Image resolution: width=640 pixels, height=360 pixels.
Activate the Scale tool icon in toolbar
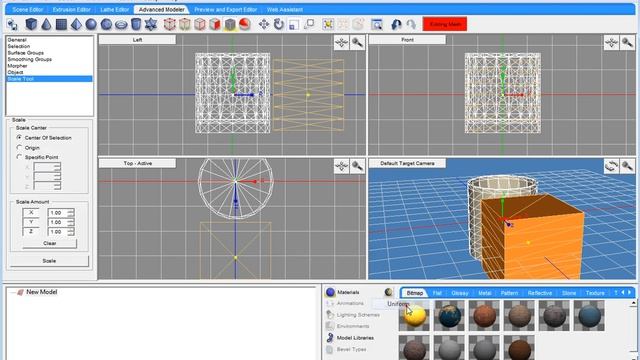tap(293, 24)
